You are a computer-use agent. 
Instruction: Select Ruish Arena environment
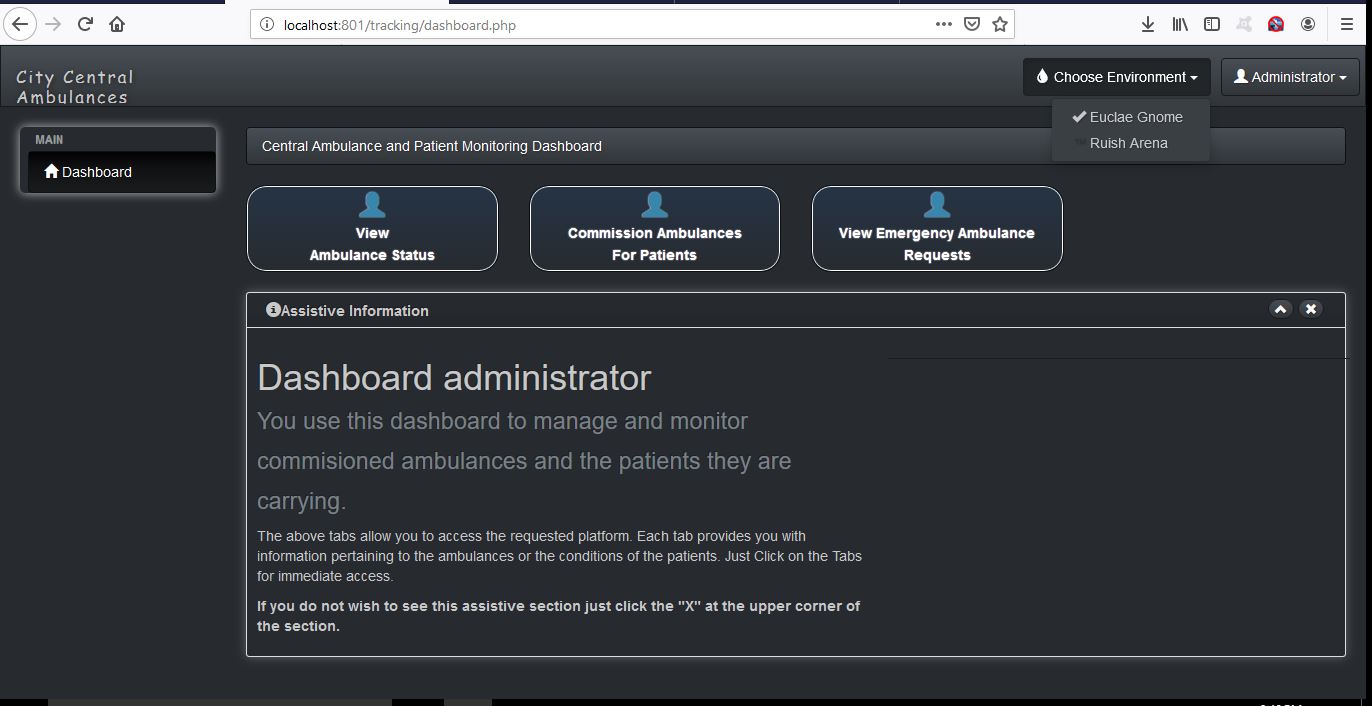[1128, 143]
